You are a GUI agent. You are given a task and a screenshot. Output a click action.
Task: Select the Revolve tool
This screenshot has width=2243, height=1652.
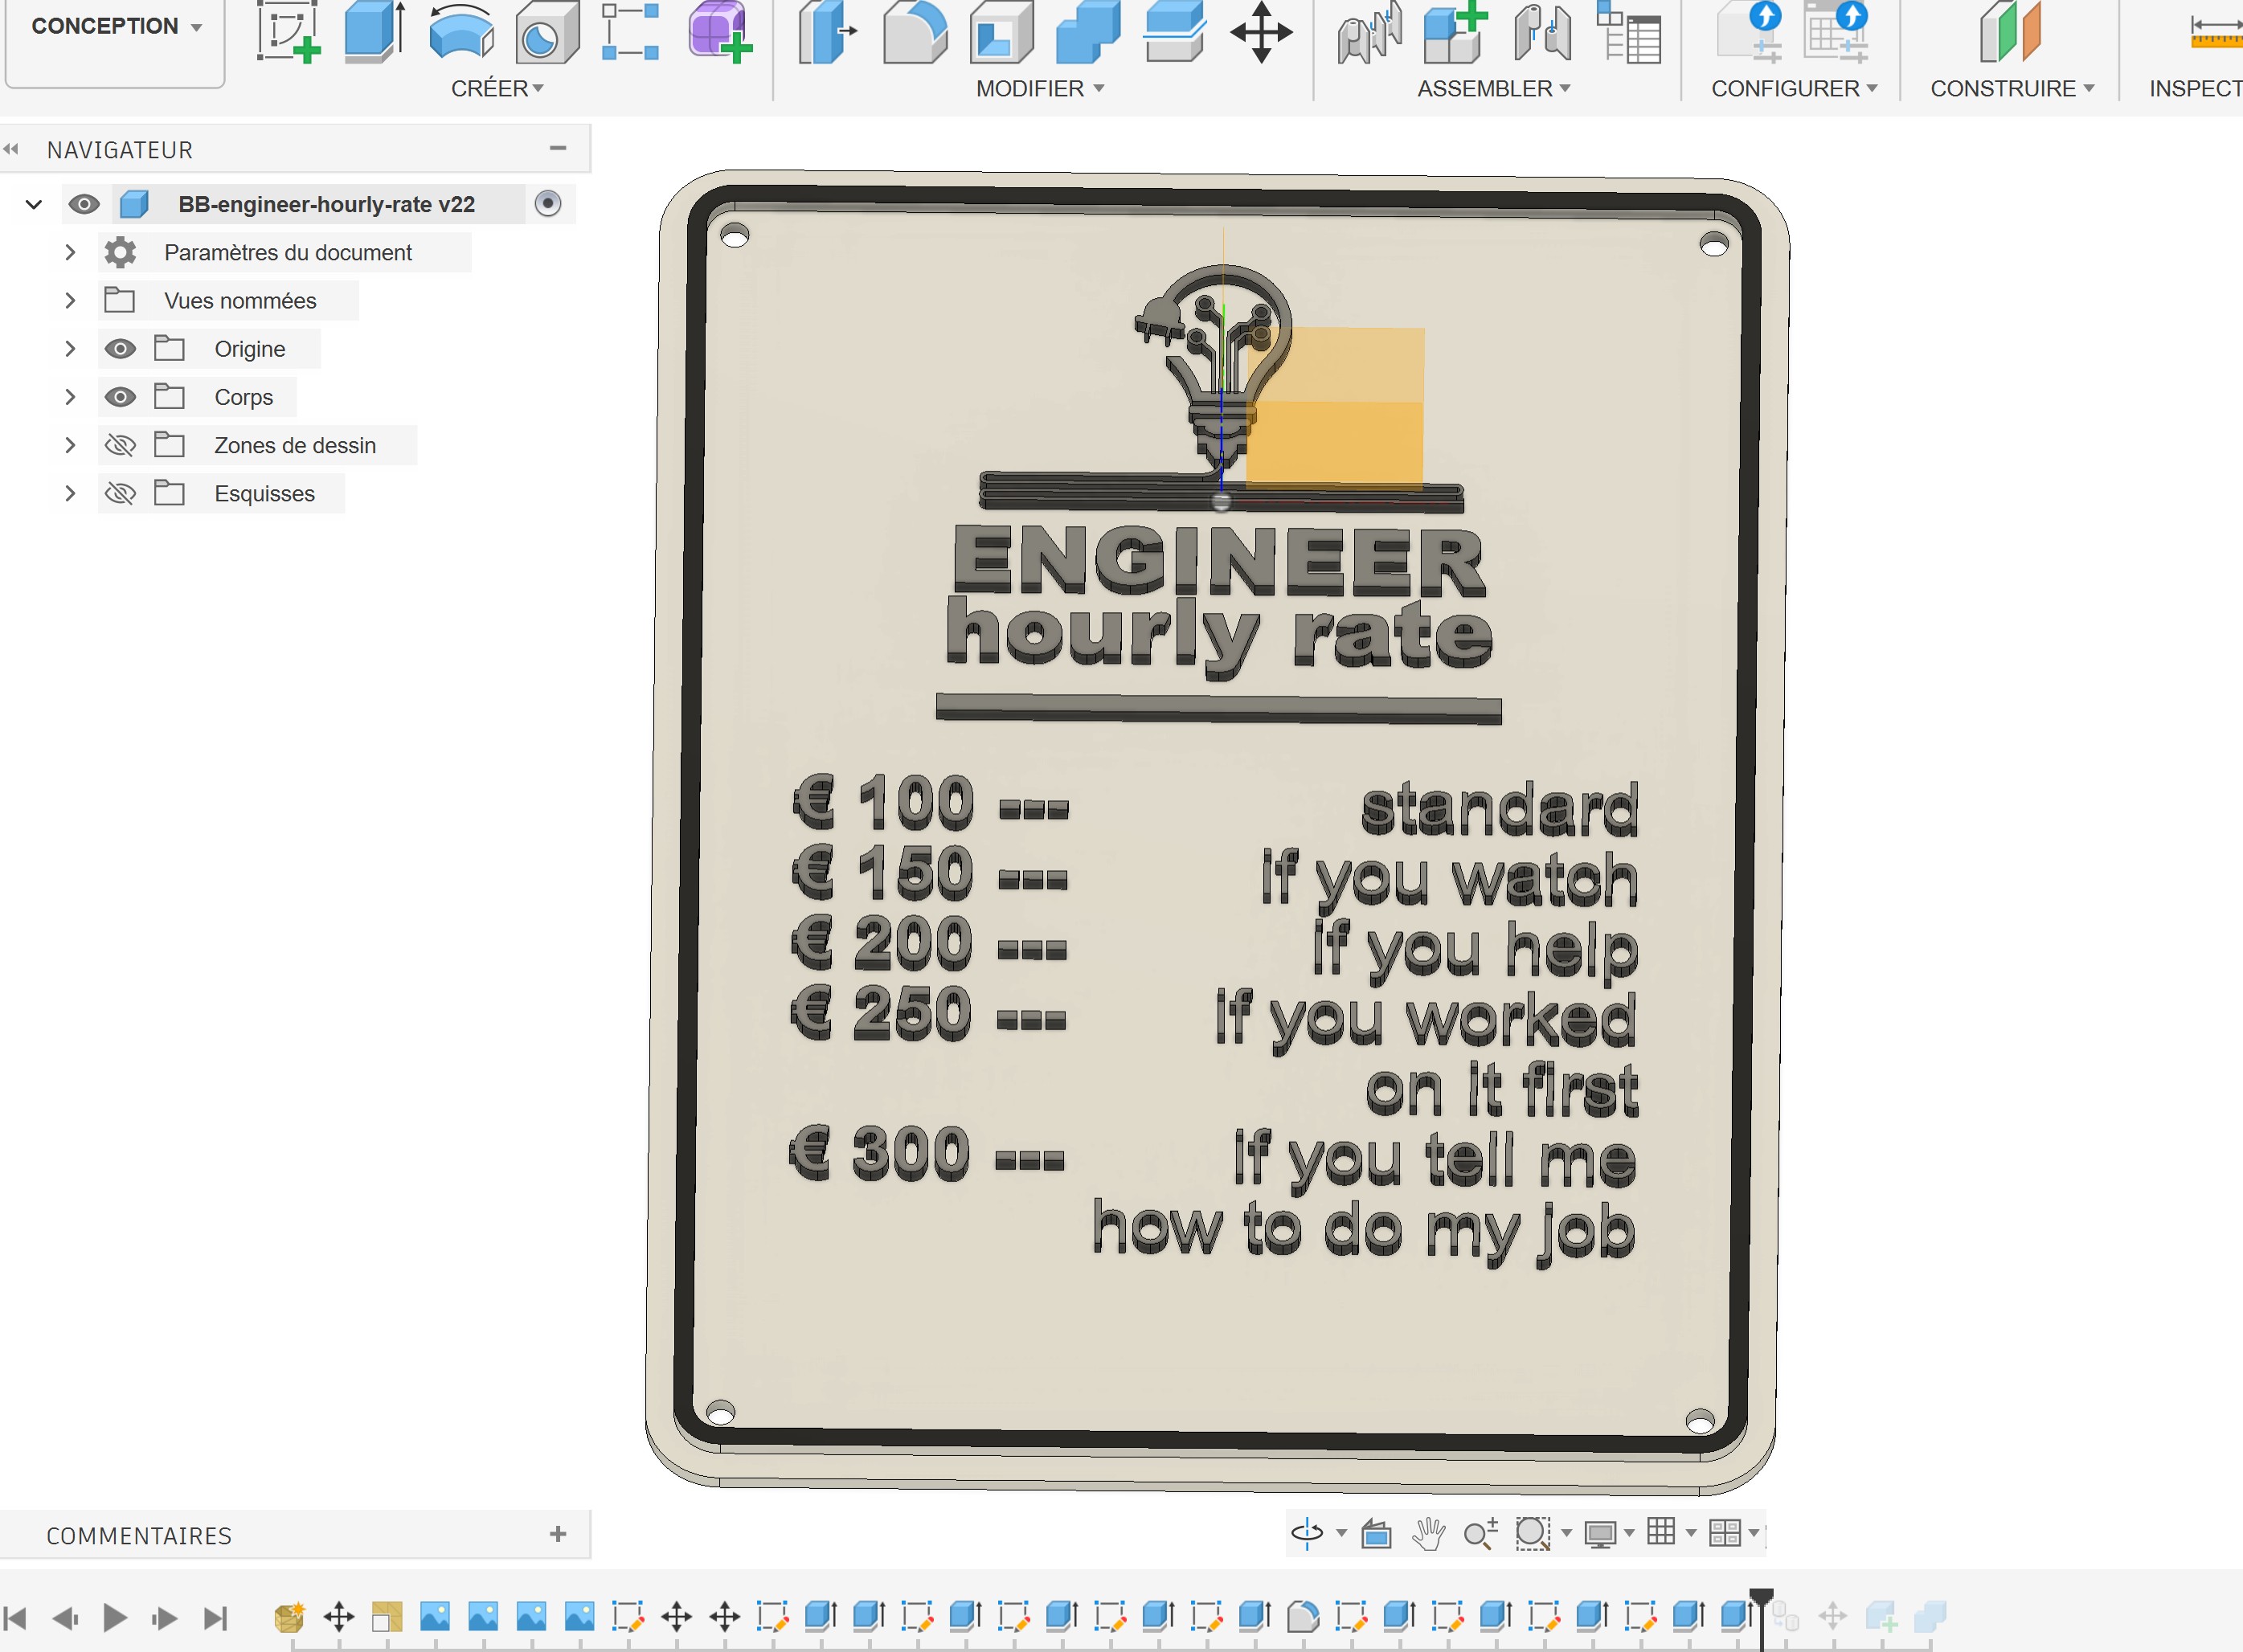(461, 31)
